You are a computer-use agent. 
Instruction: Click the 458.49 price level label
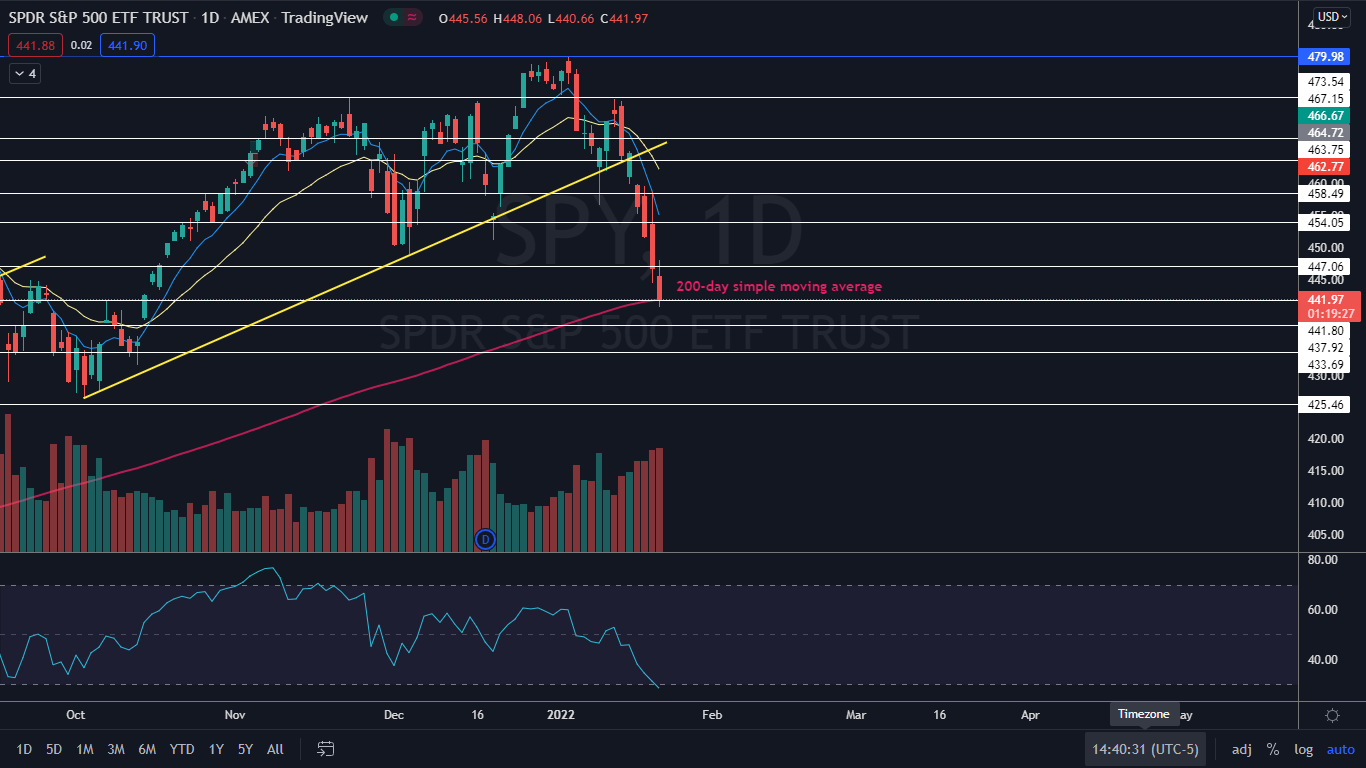pyautogui.click(x=1326, y=193)
